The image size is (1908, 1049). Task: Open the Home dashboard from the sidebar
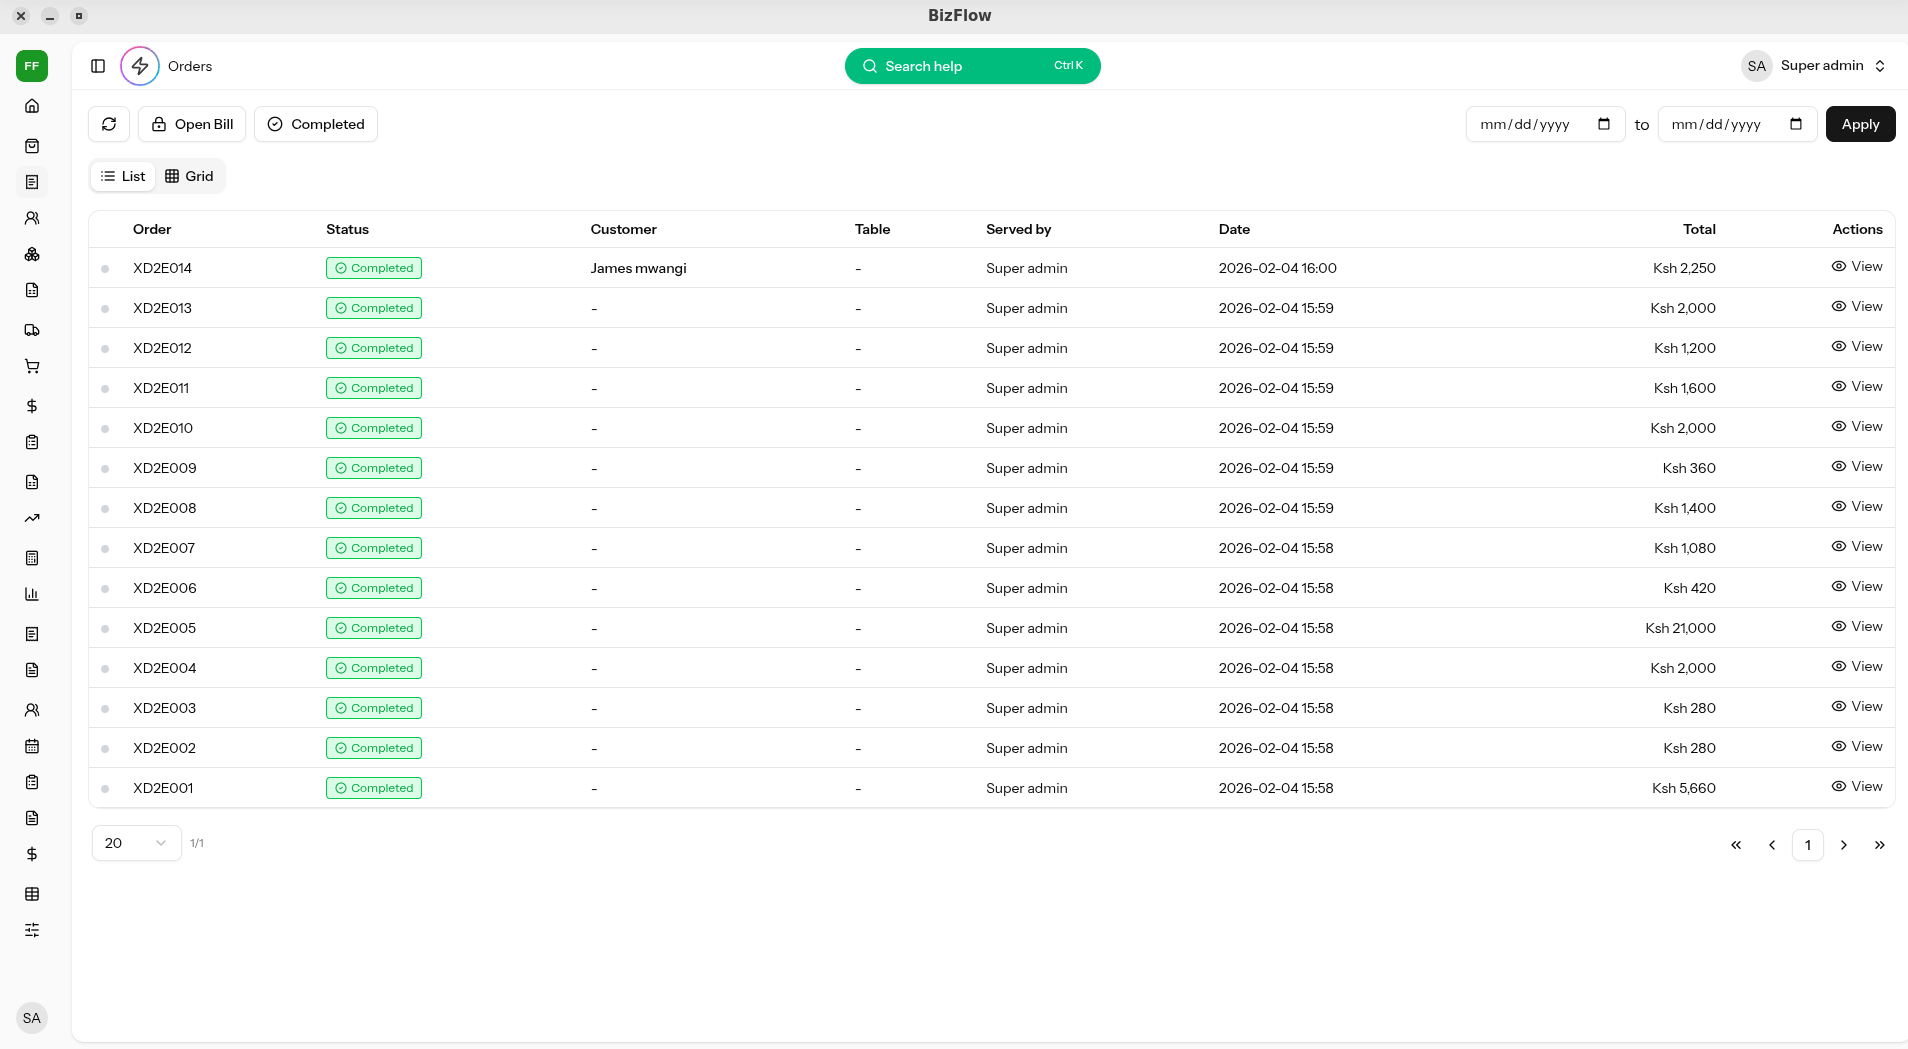point(32,106)
